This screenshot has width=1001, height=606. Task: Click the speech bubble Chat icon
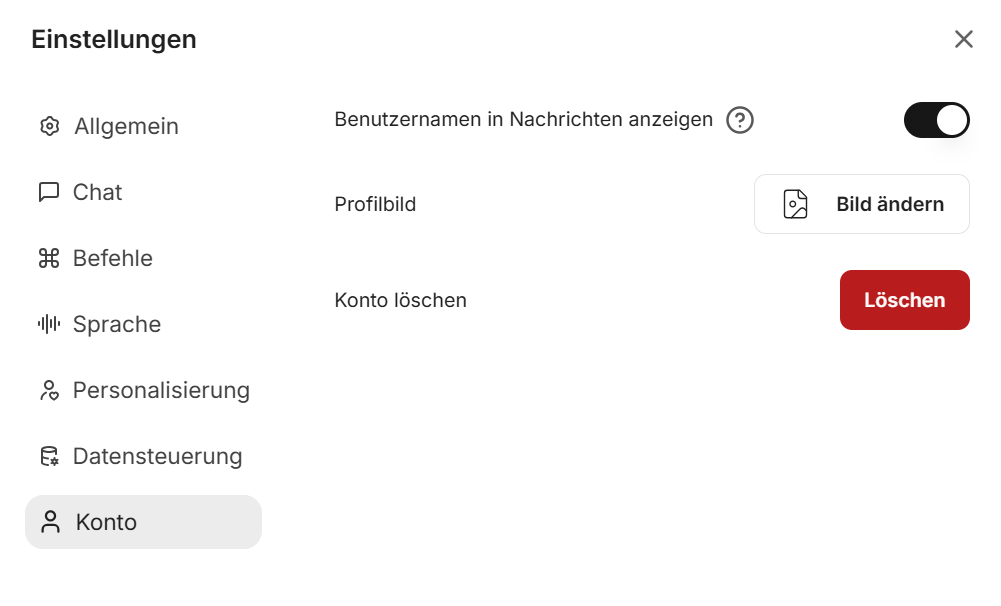49,192
